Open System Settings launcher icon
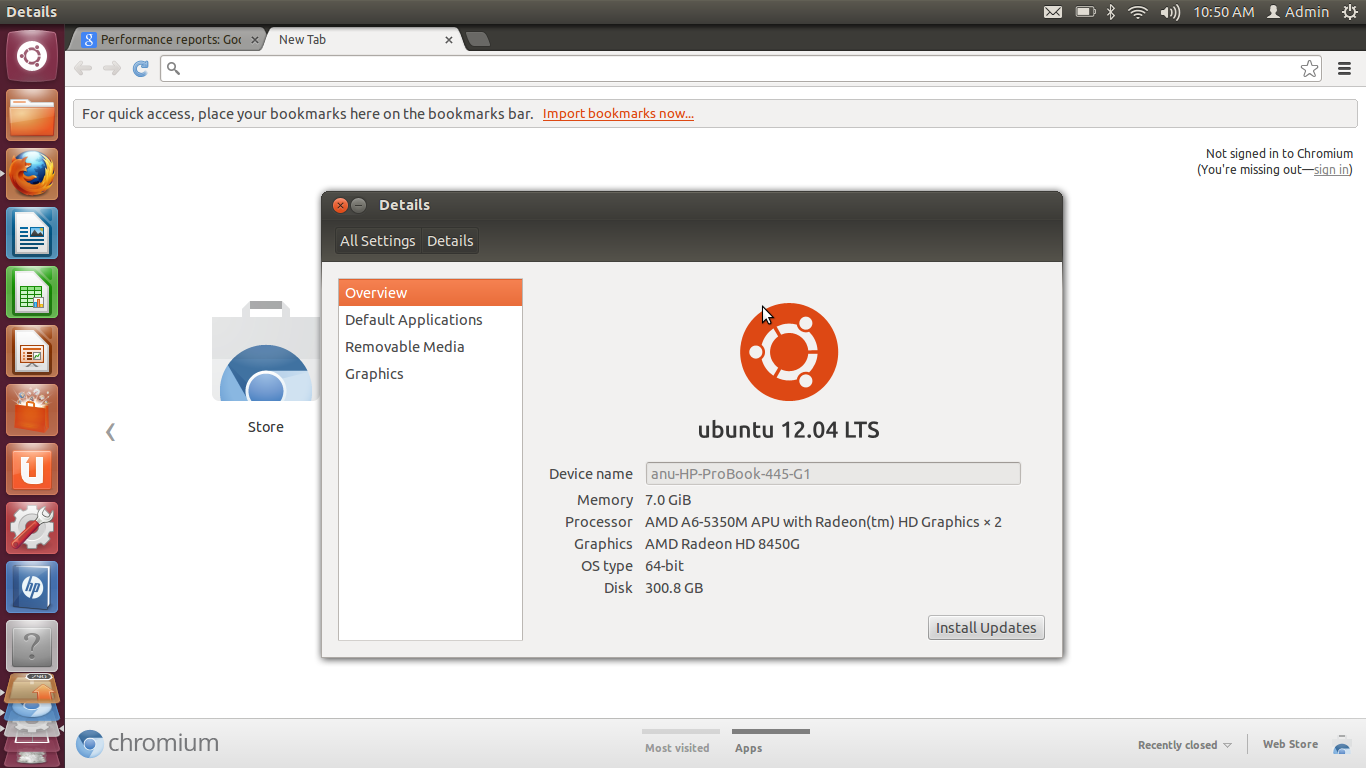Screen dimensions: 1366x768 click(32, 529)
